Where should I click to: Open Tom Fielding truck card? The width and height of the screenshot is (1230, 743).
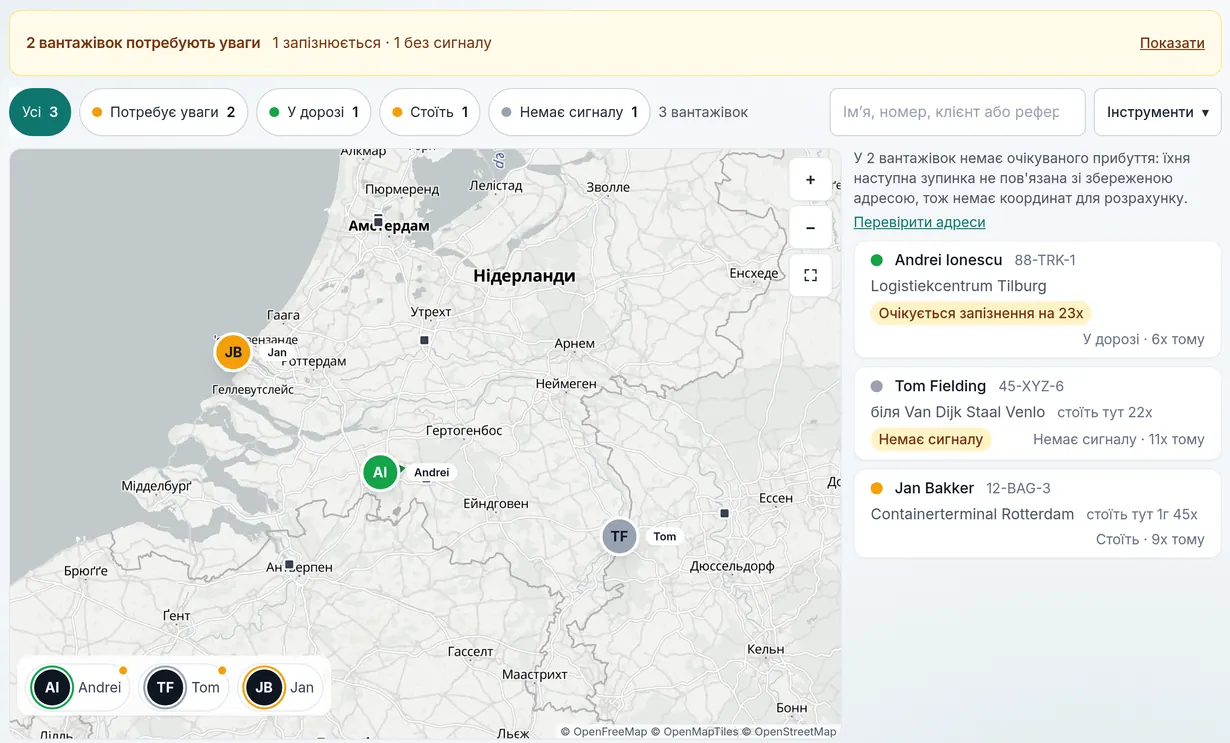[x=1037, y=413]
